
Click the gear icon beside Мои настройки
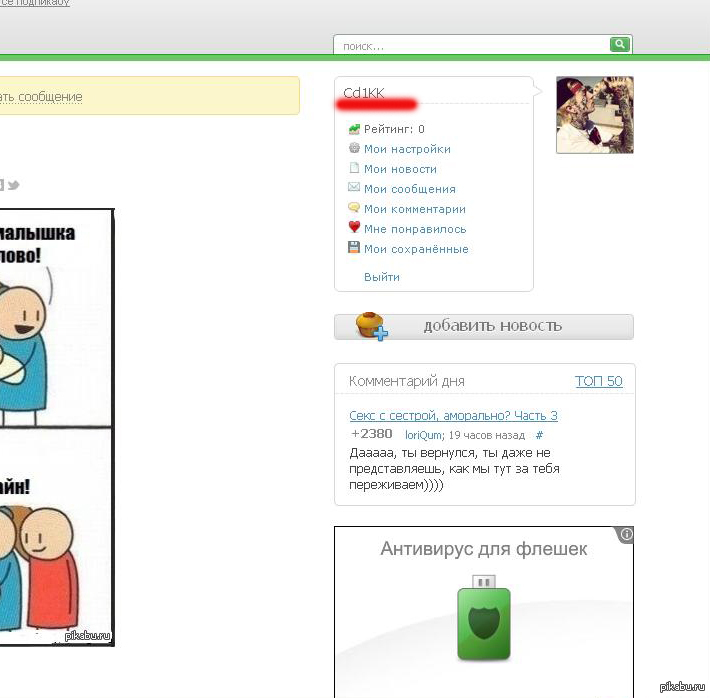(x=354, y=149)
